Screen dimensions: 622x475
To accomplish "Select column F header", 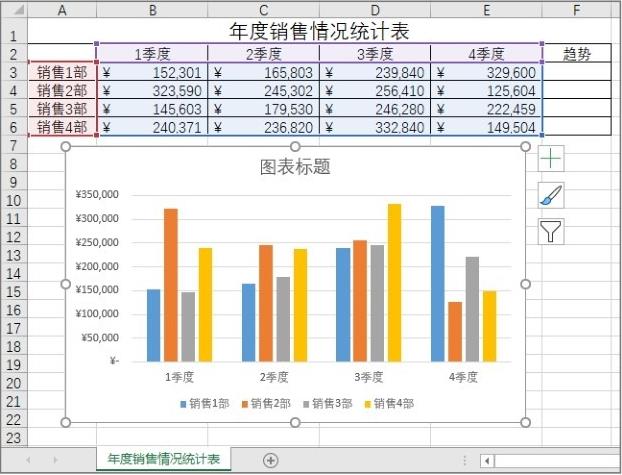I will 576,10.
